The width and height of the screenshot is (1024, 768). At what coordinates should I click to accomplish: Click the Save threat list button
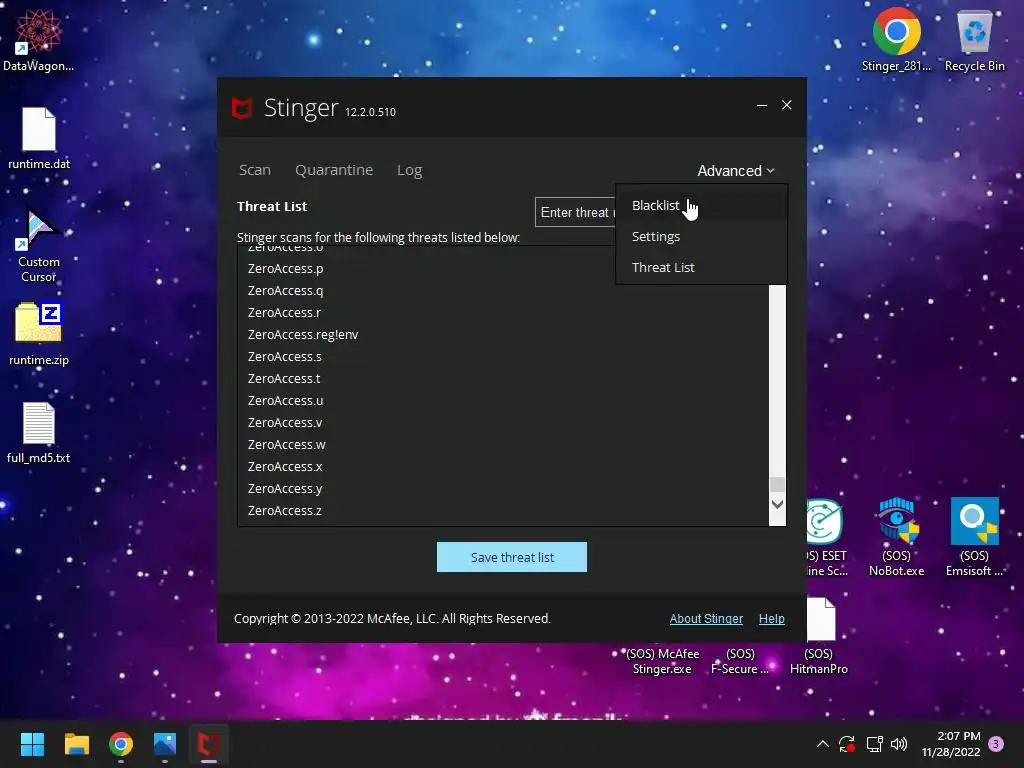512,557
